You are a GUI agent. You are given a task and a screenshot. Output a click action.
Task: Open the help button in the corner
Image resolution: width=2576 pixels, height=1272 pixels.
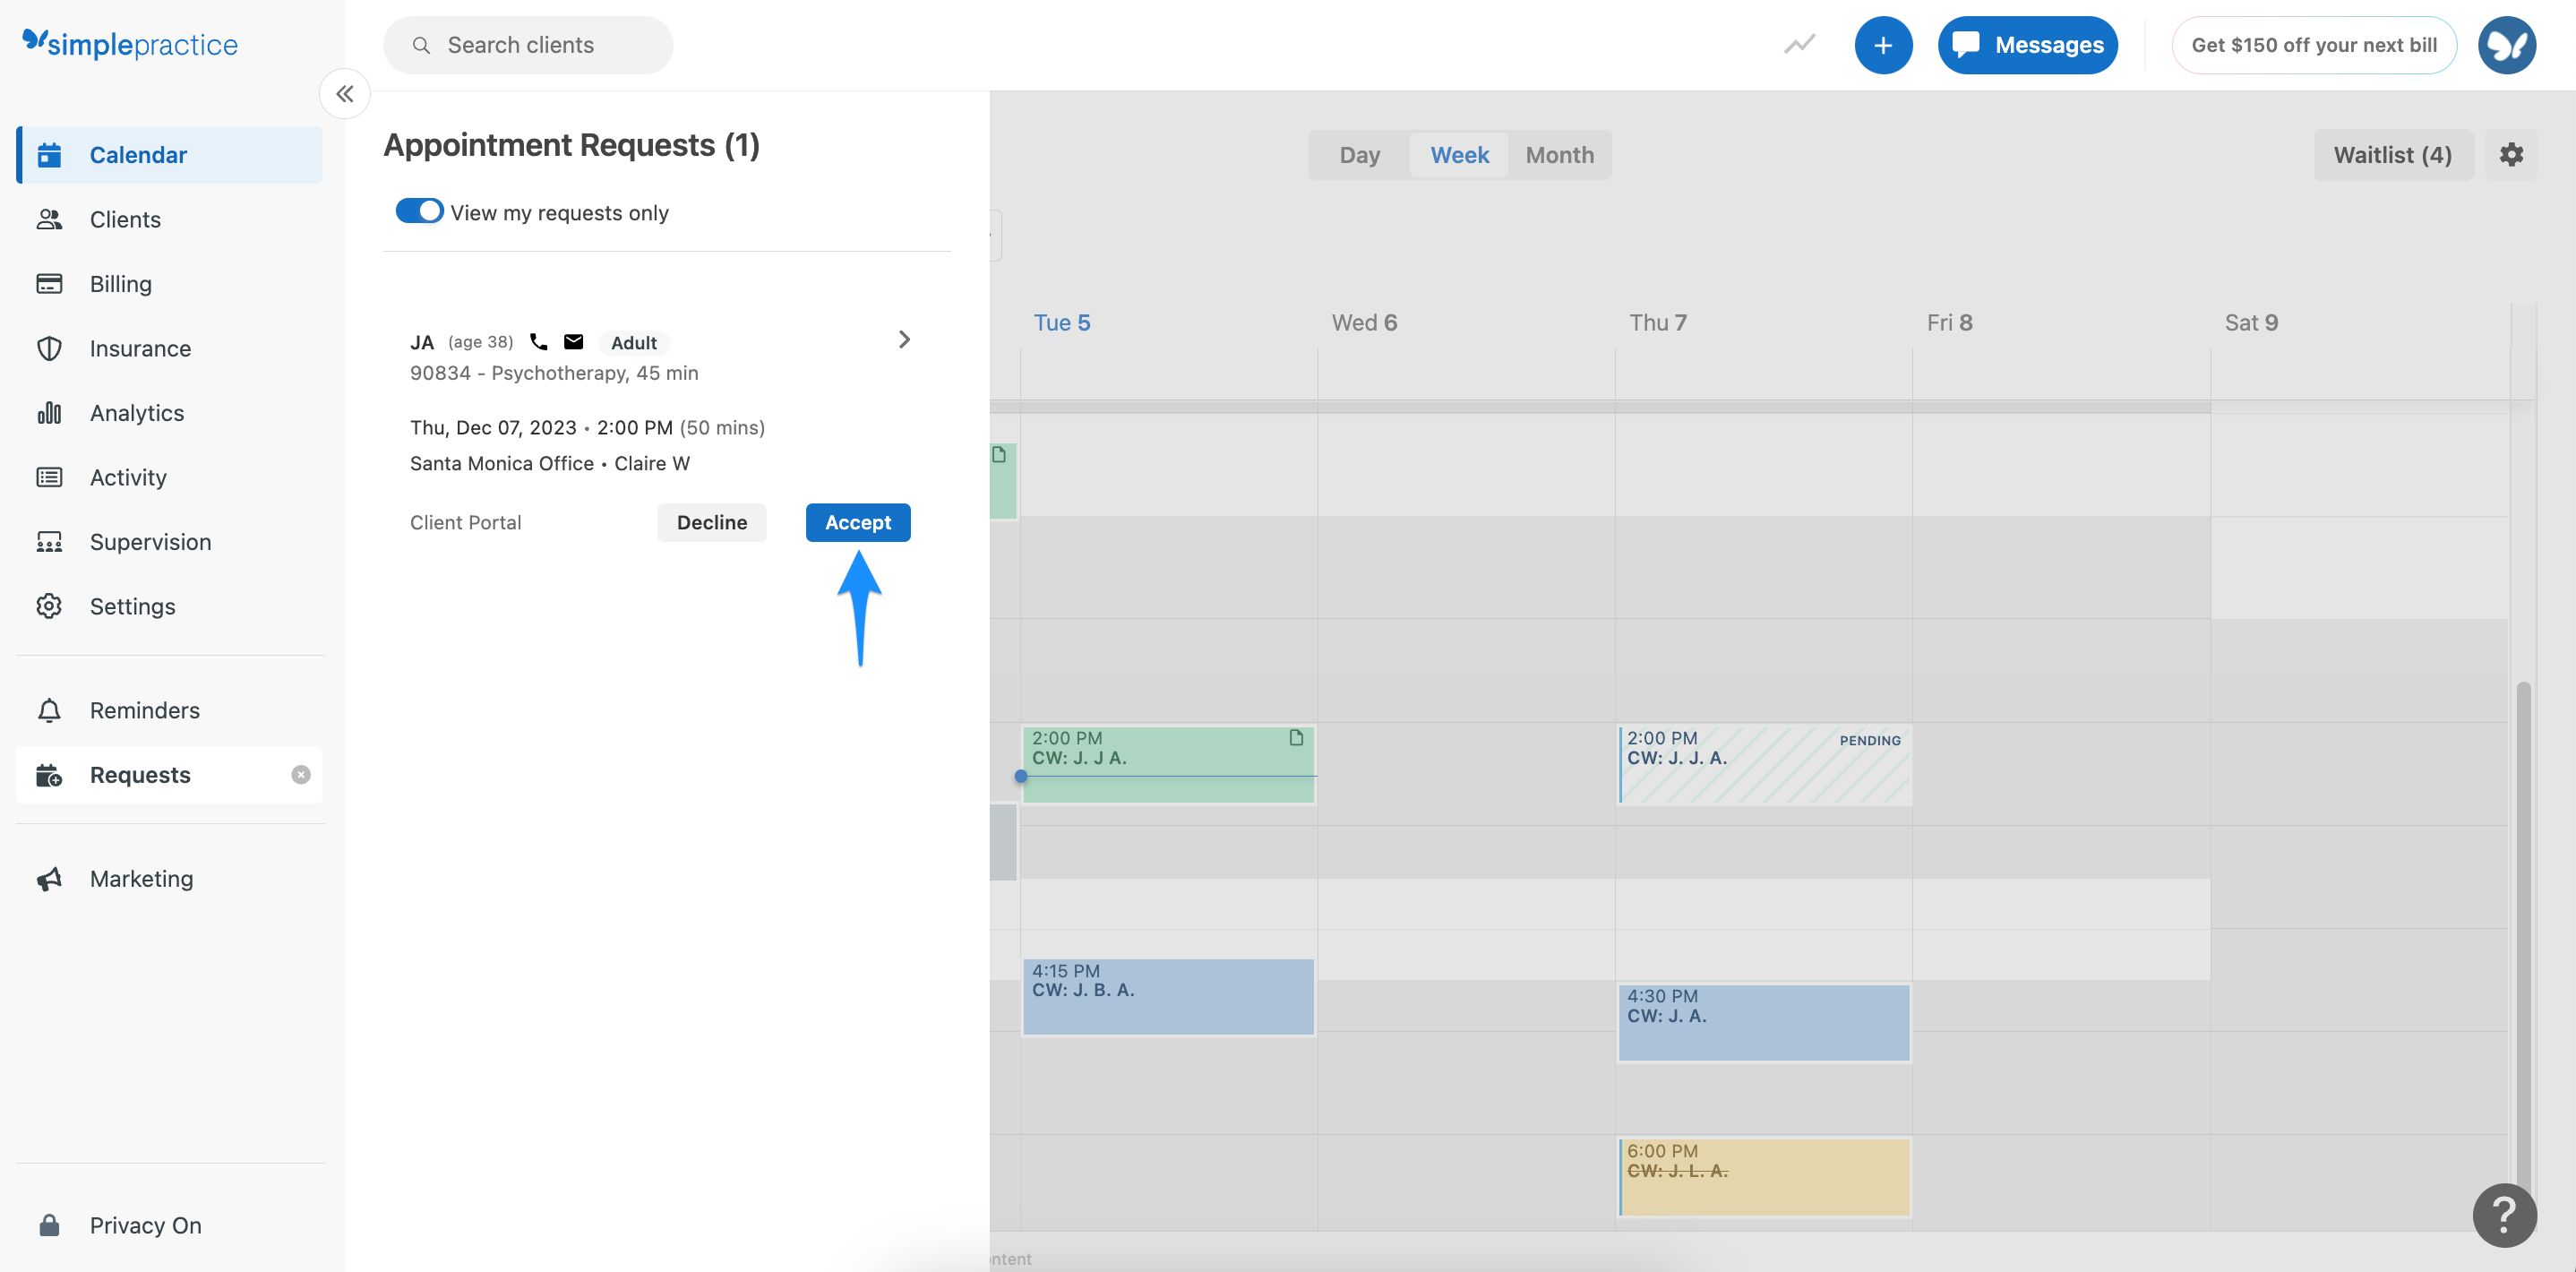(x=2504, y=1215)
